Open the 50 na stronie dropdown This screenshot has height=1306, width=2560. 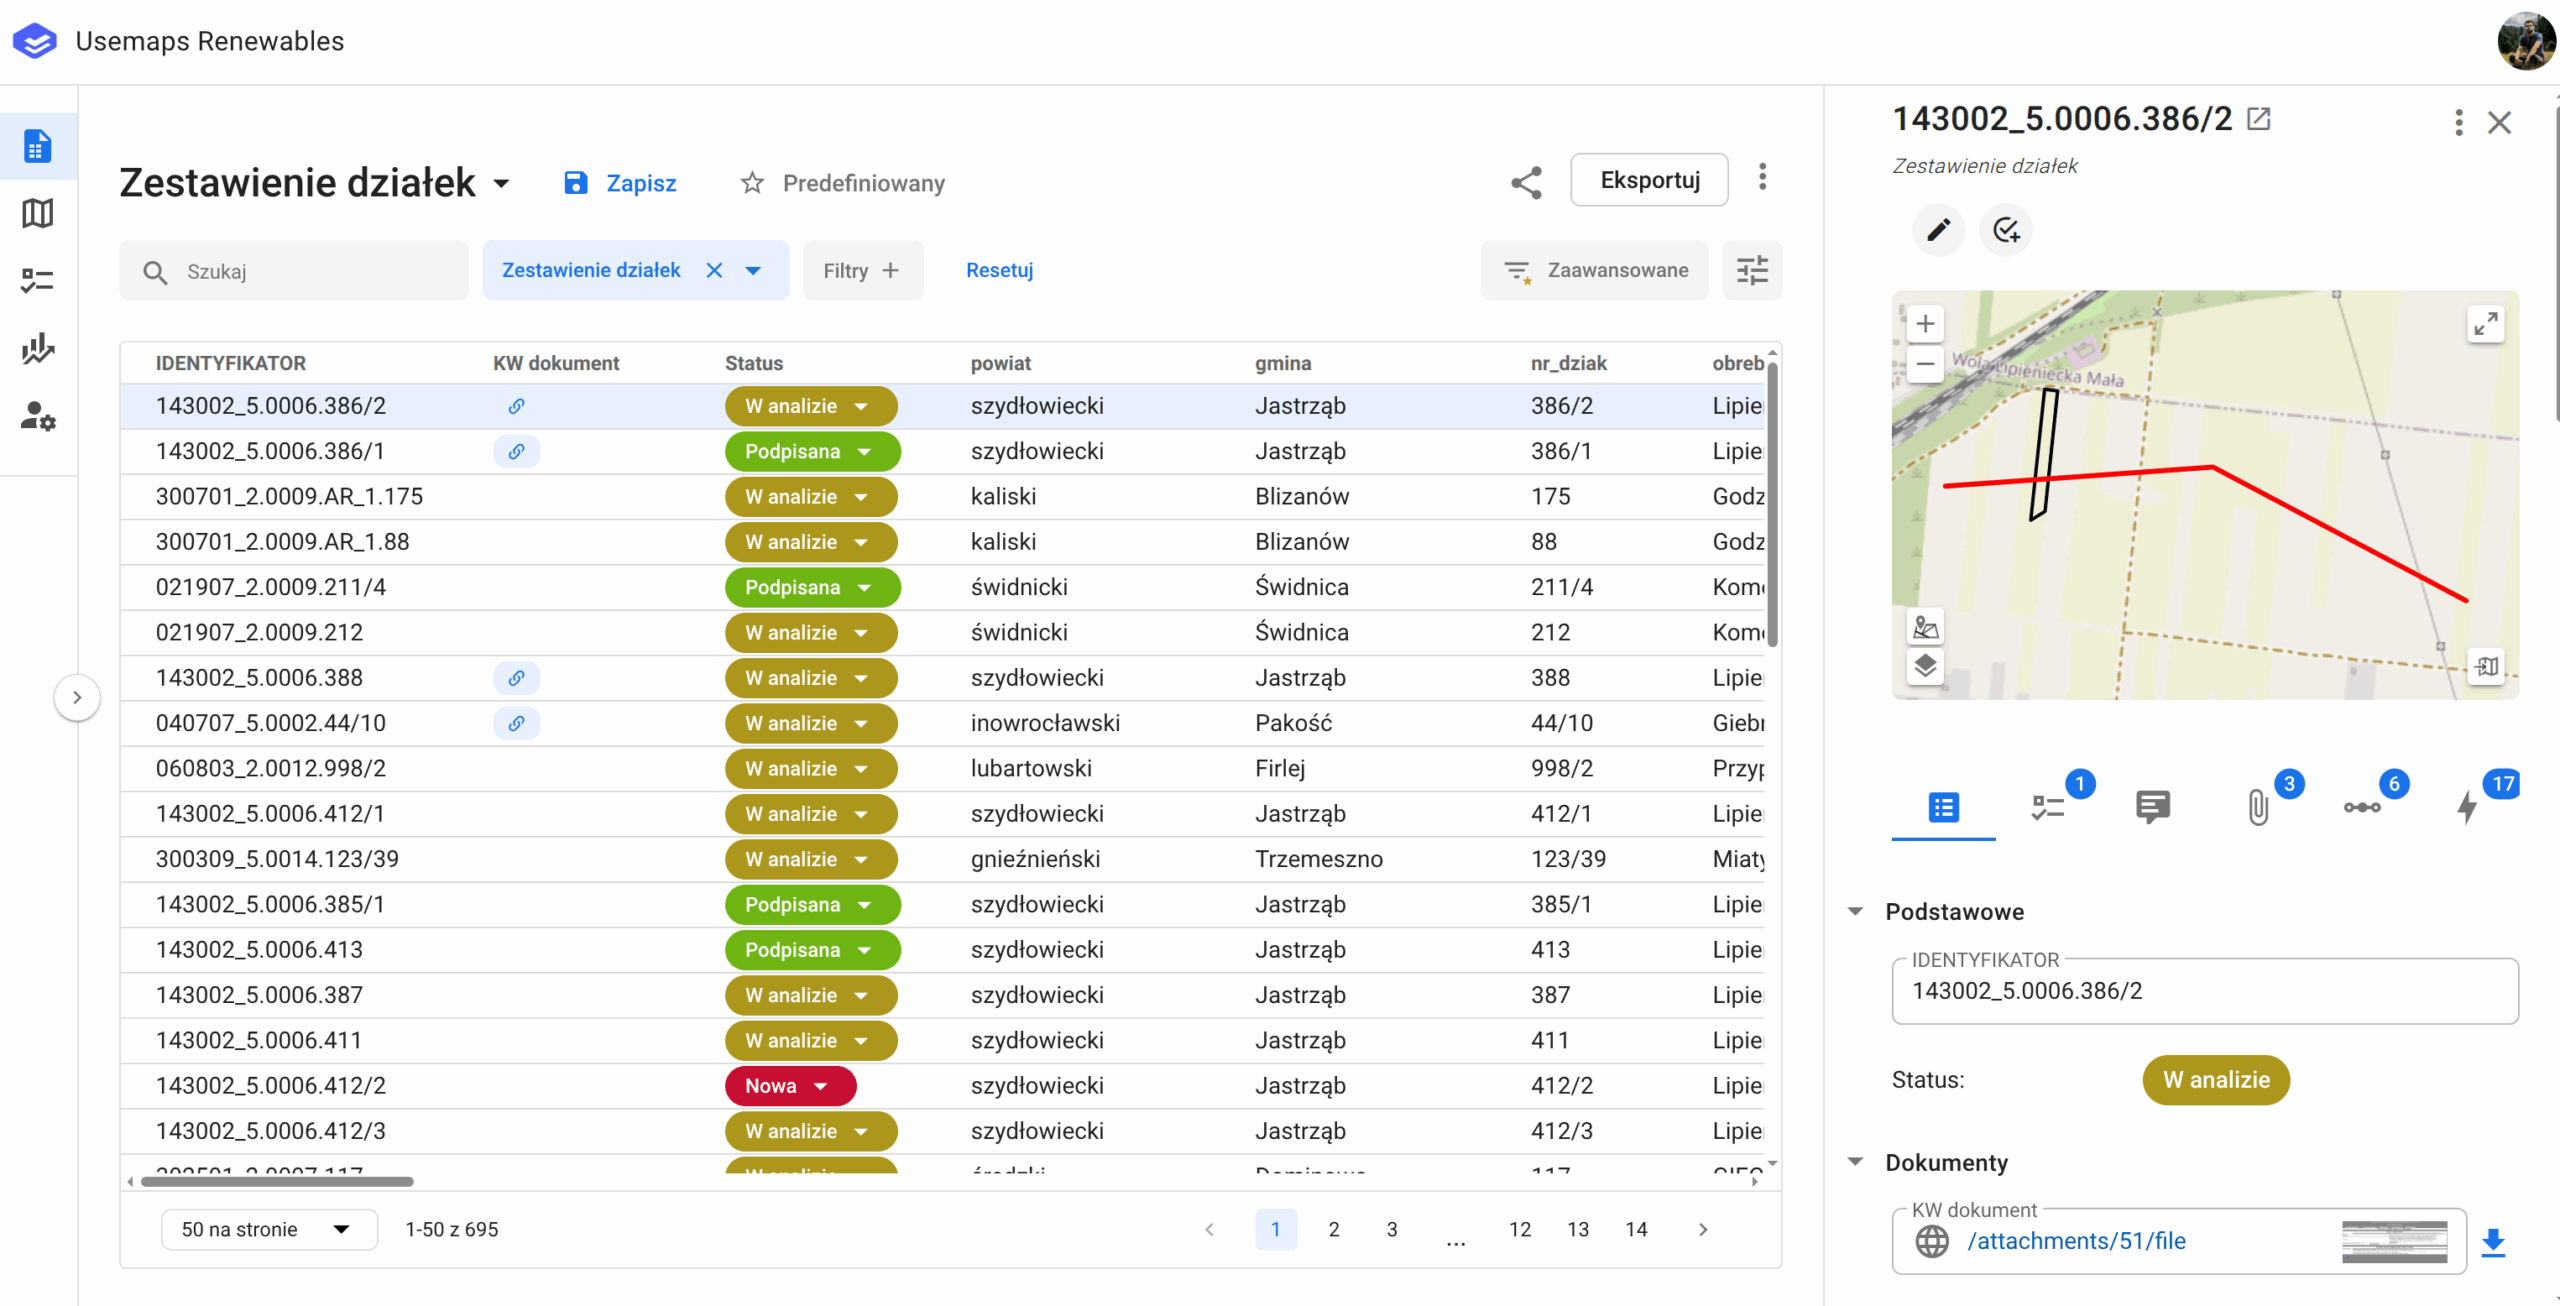click(268, 1229)
